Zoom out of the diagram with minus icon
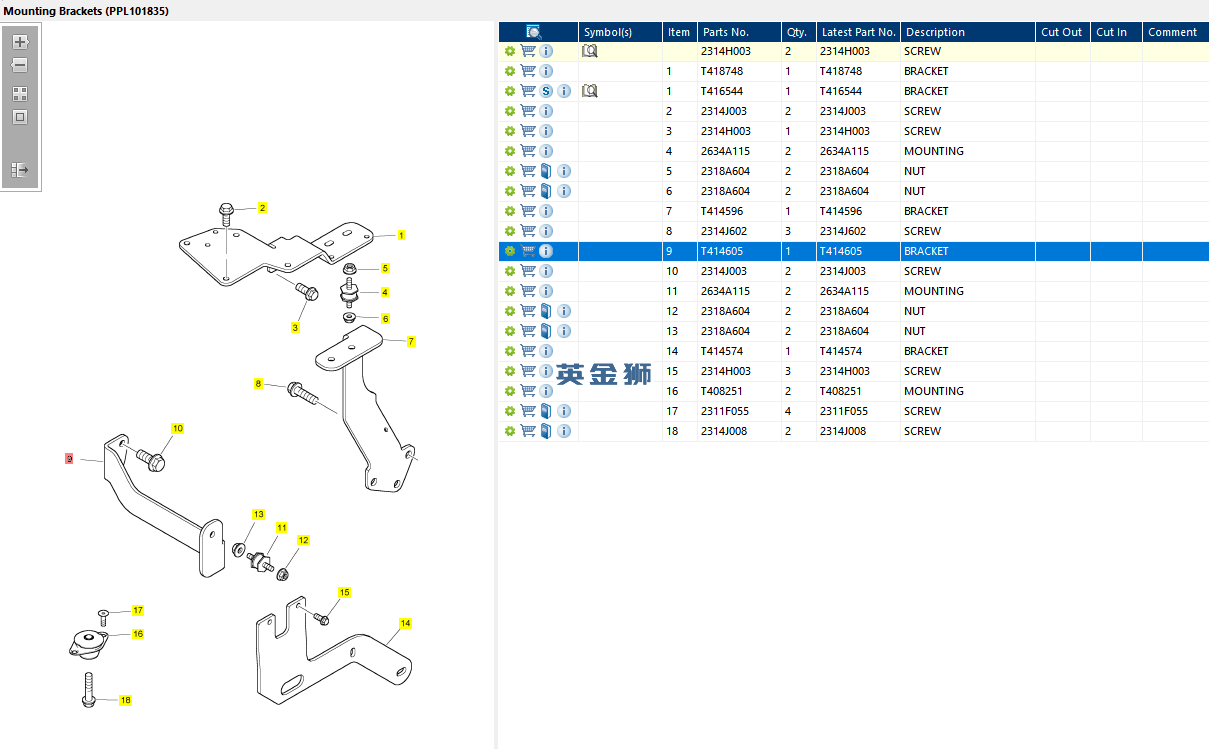This screenshot has height=749, width=1209. [20, 65]
